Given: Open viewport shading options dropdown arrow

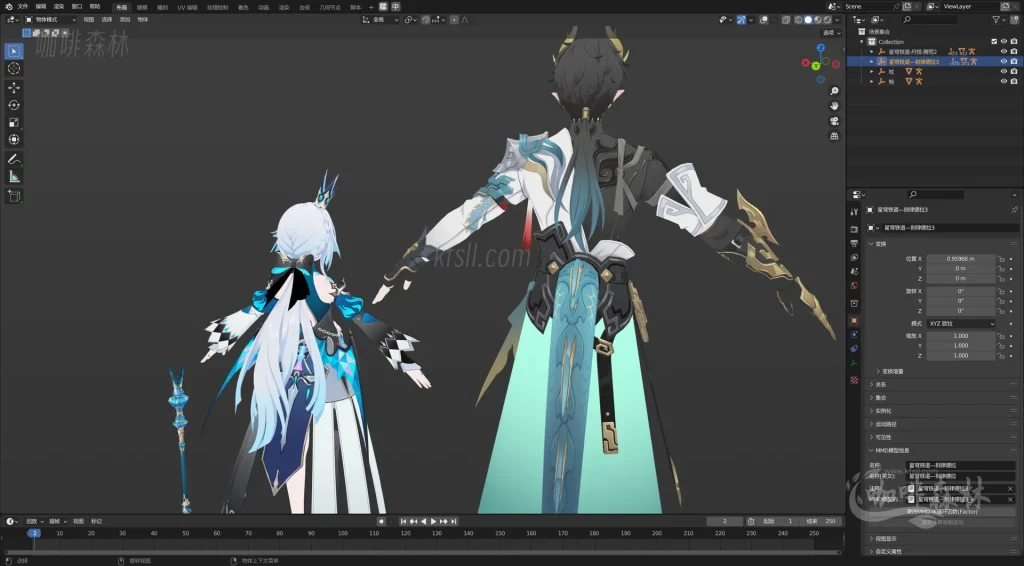Looking at the screenshot, I should 837,20.
